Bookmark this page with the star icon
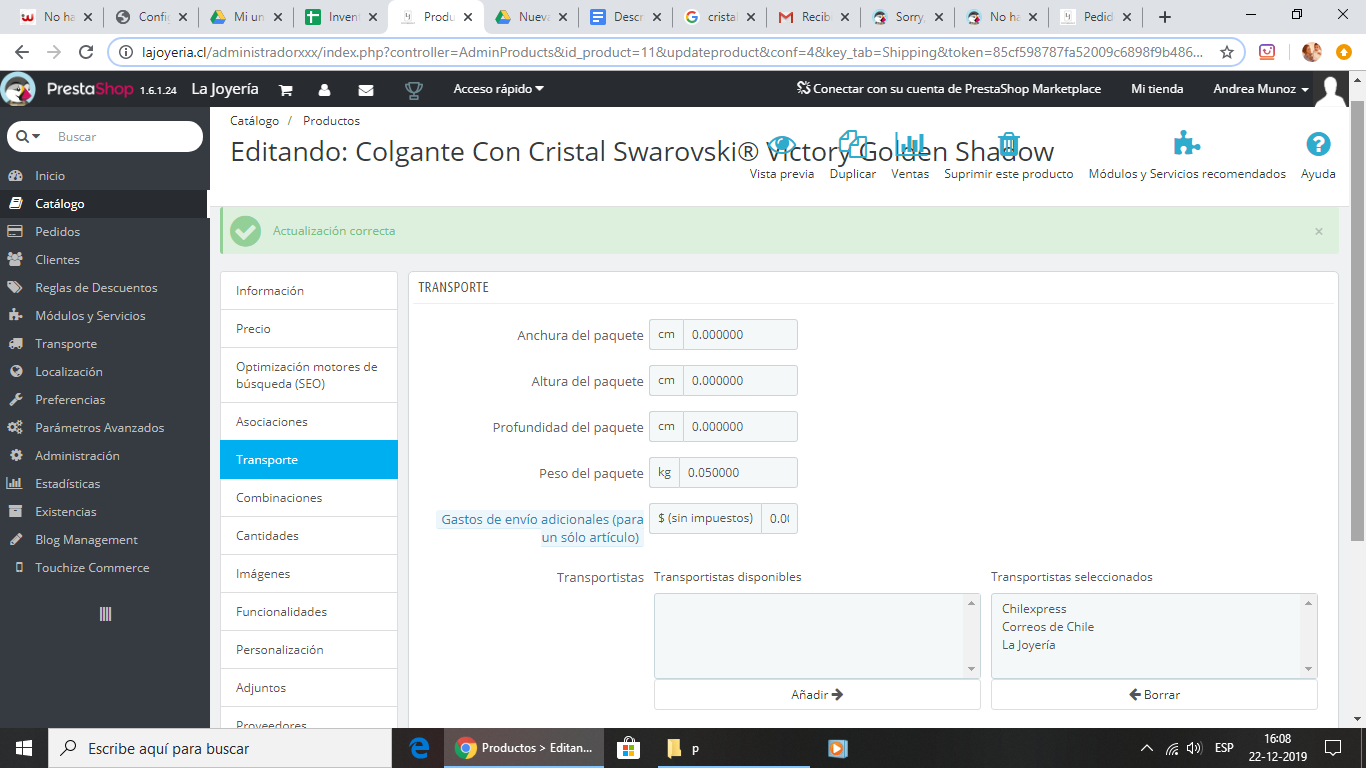Image resolution: width=1366 pixels, height=768 pixels. pyautogui.click(x=1227, y=52)
